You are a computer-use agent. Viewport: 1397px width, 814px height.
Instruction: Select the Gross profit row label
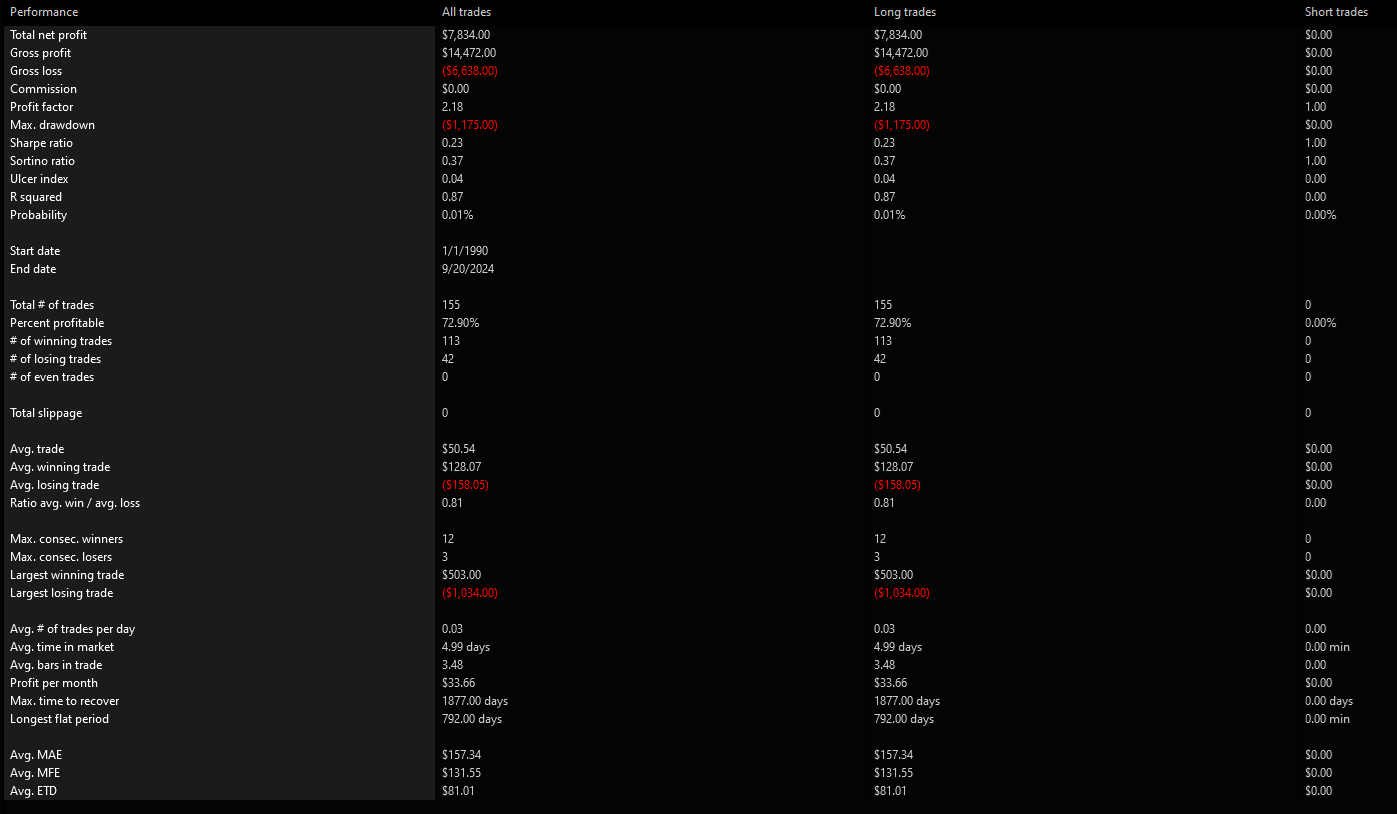(40, 53)
